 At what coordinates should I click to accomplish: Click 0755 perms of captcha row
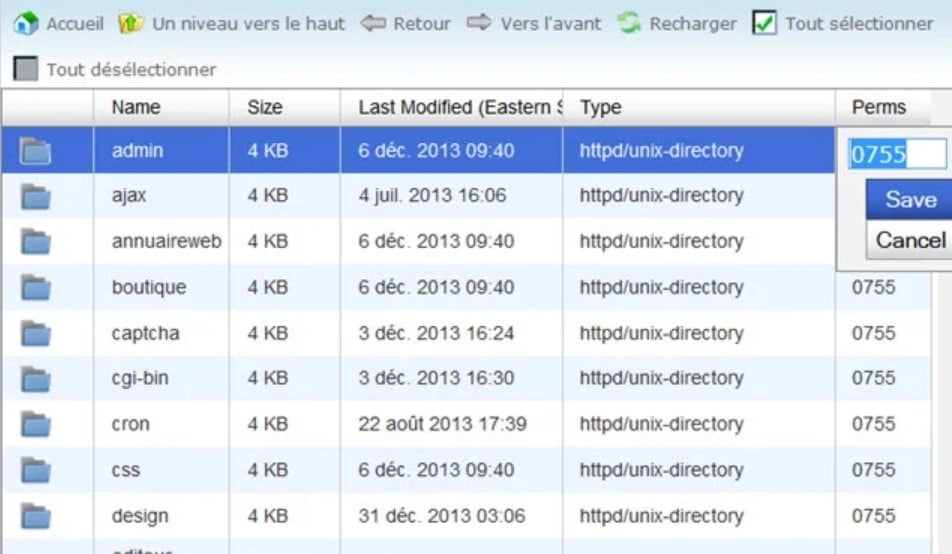(x=874, y=333)
